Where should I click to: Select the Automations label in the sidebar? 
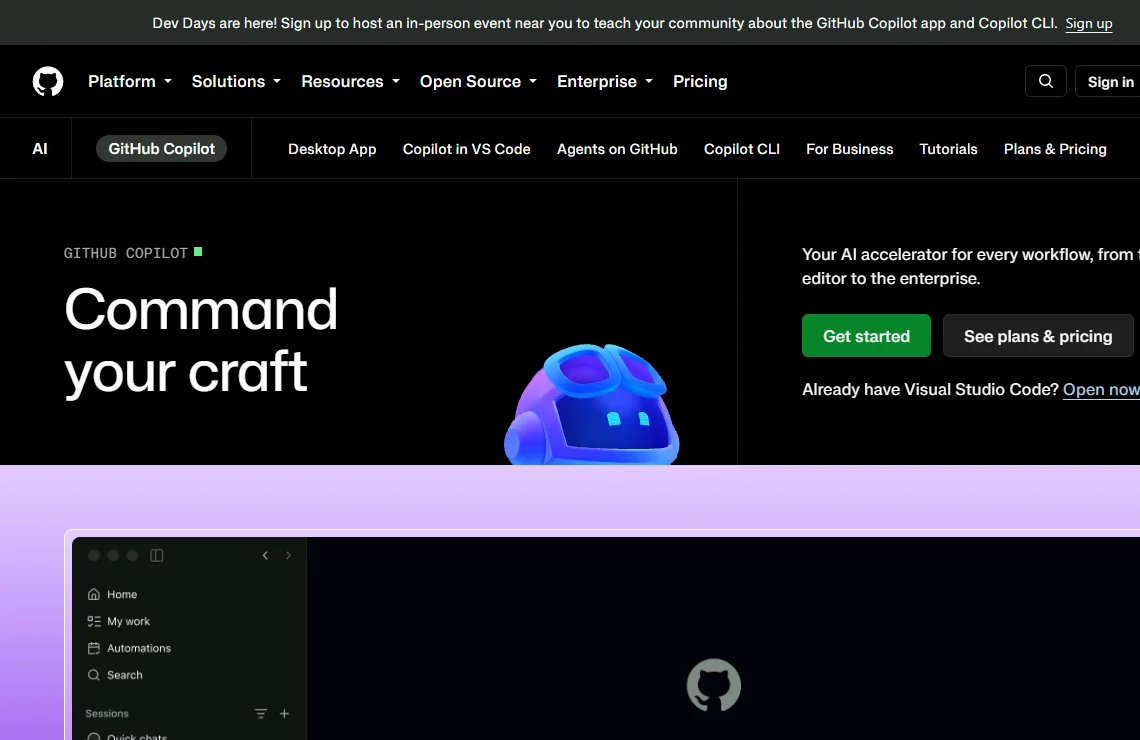click(x=139, y=648)
